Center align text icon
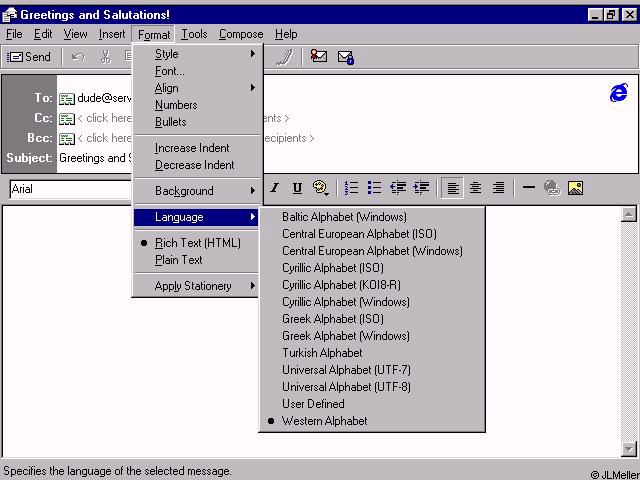The image size is (640, 480). [x=475, y=188]
